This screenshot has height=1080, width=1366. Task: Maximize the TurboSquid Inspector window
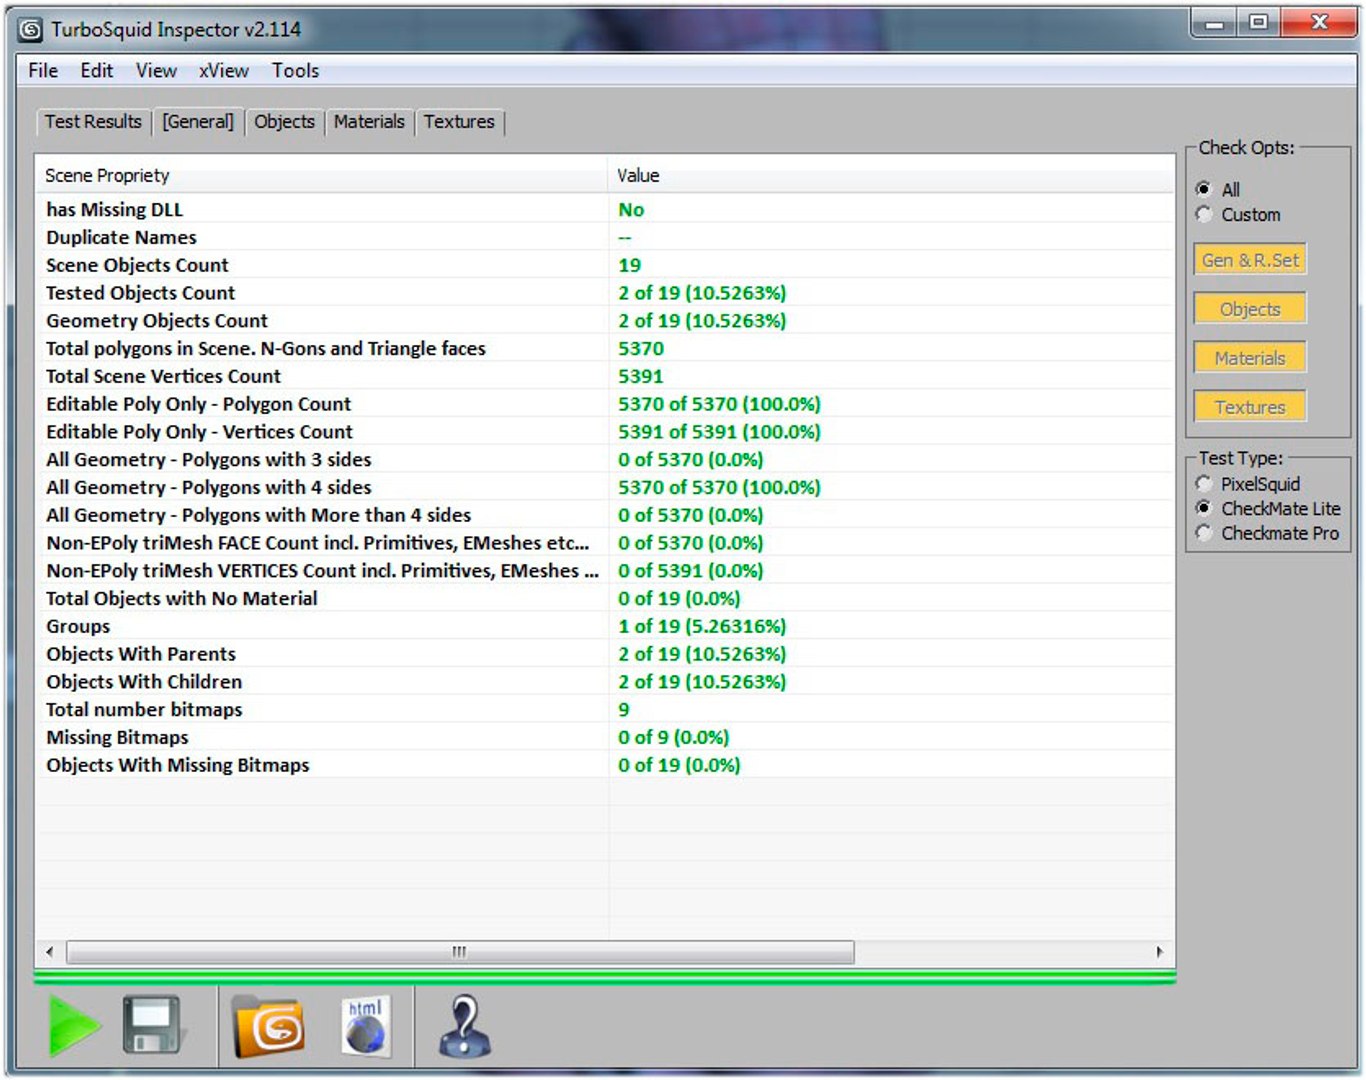pos(1258,23)
